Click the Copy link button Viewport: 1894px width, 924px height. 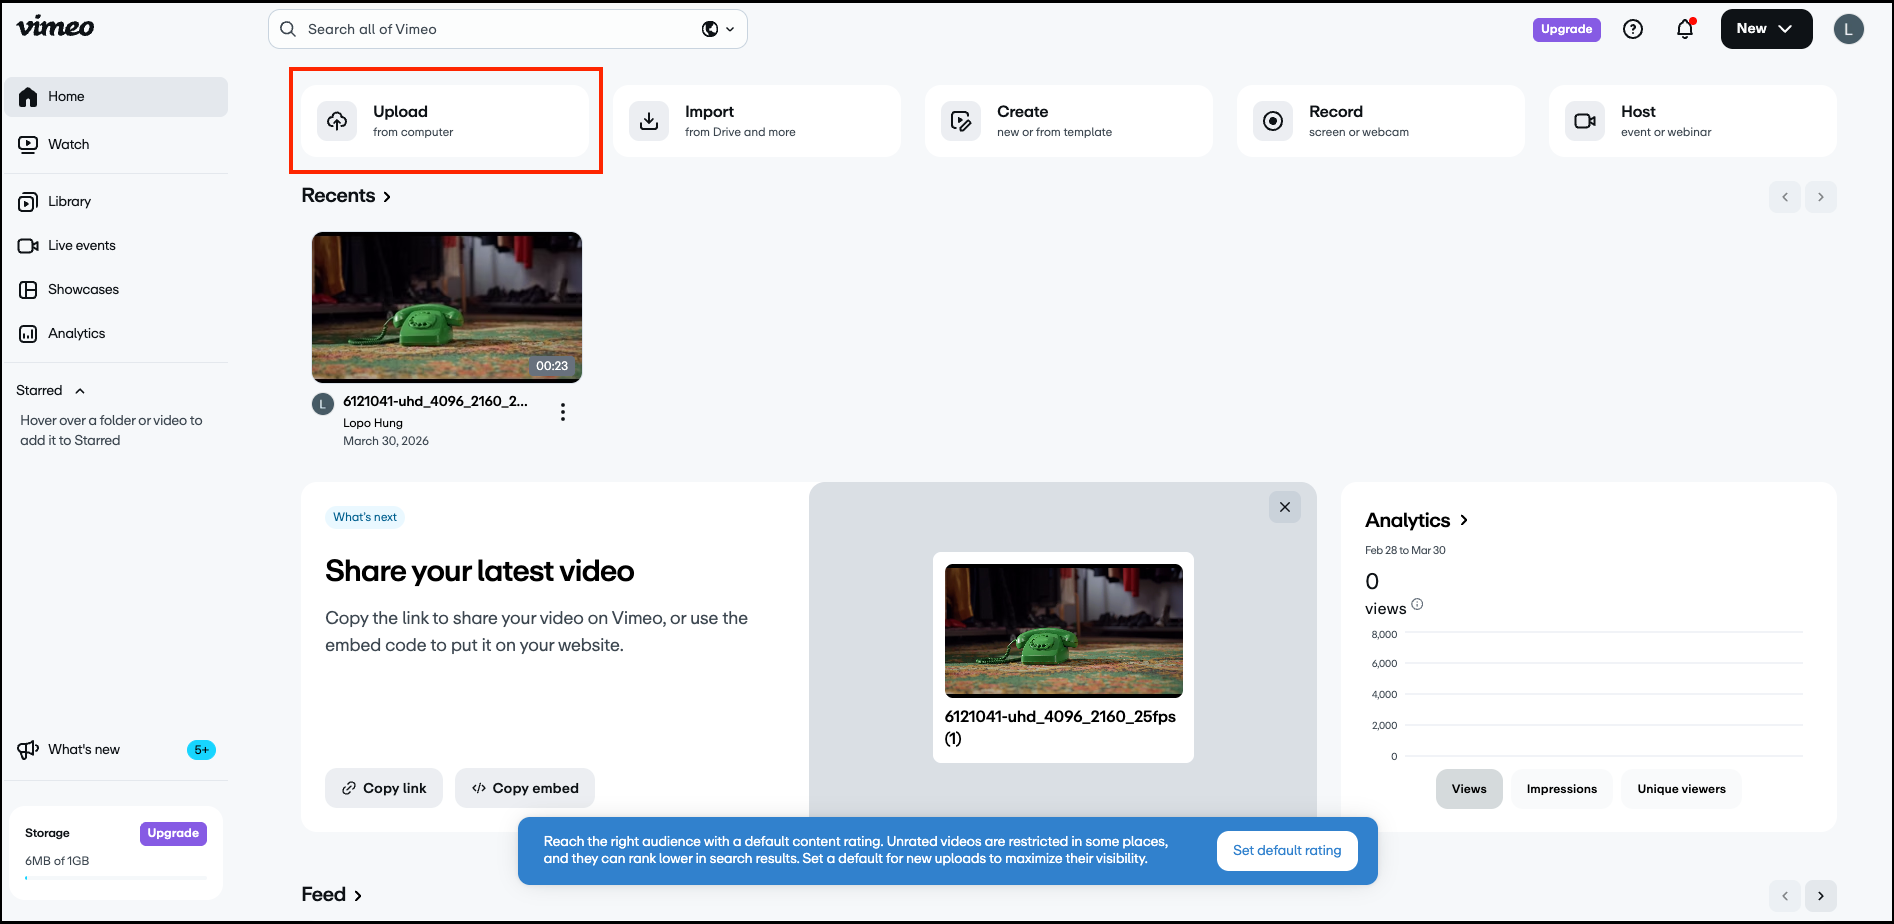point(384,788)
